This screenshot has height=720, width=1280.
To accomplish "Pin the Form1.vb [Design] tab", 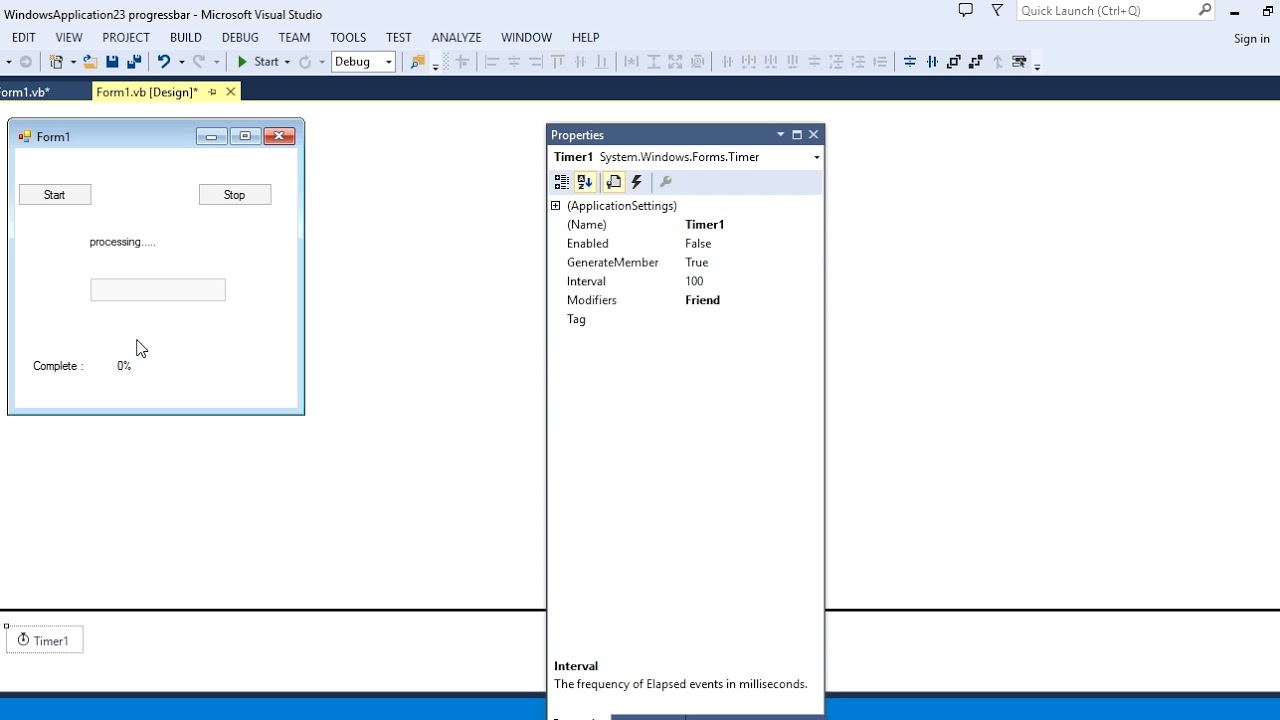I will tap(212, 92).
